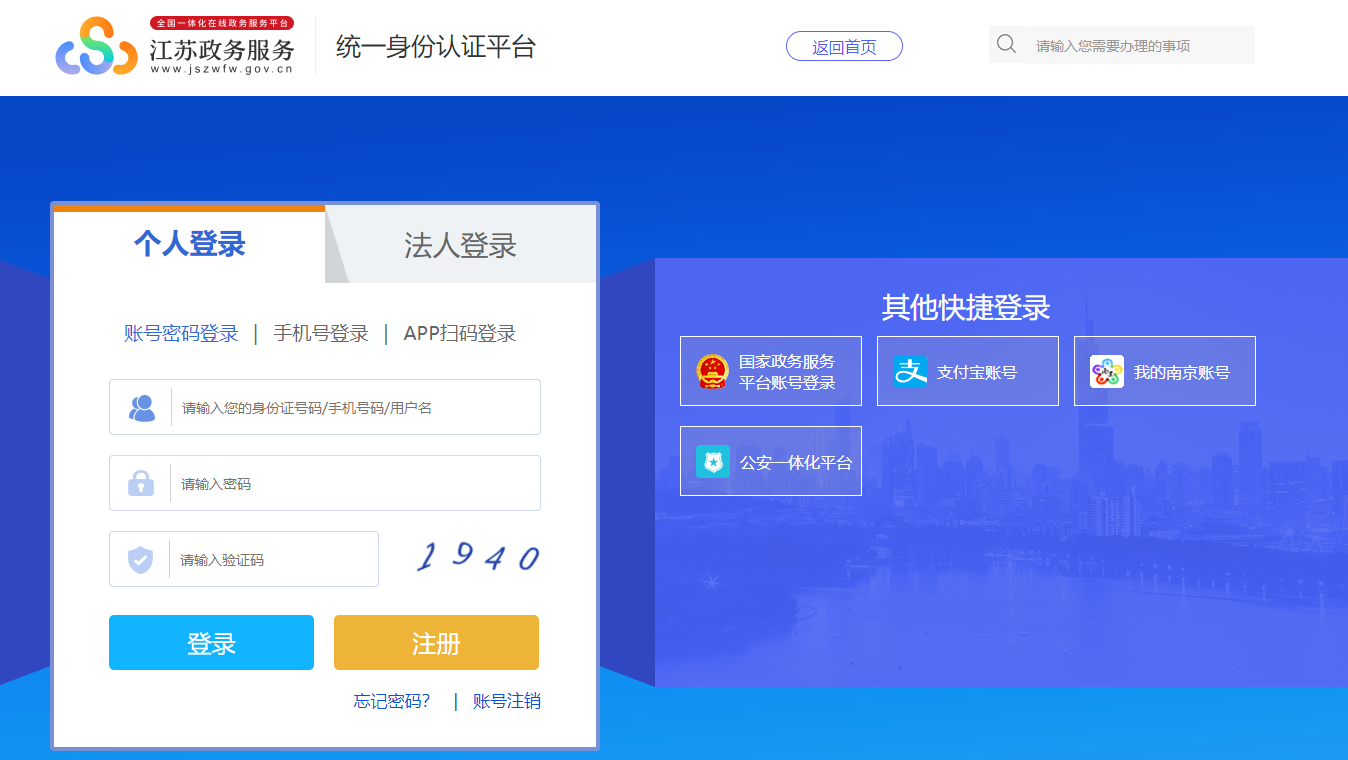This screenshot has width=1348, height=760.
Task: Open the 忘记密码 link
Action: (x=392, y=701)
